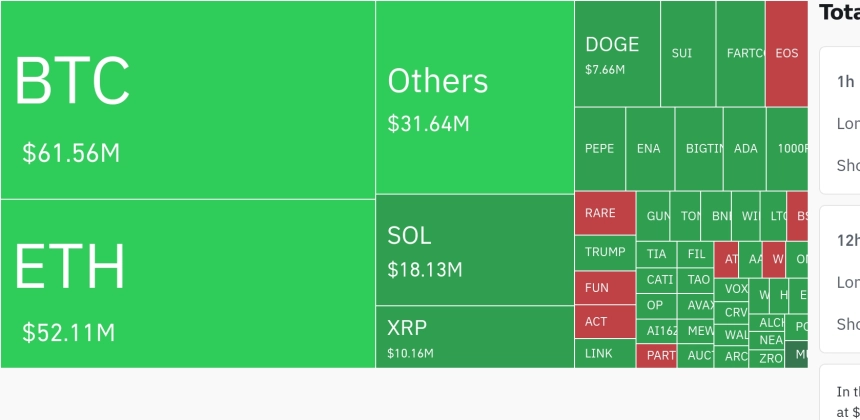
Task: Select the red PART tile
Action: click(657, 356)
